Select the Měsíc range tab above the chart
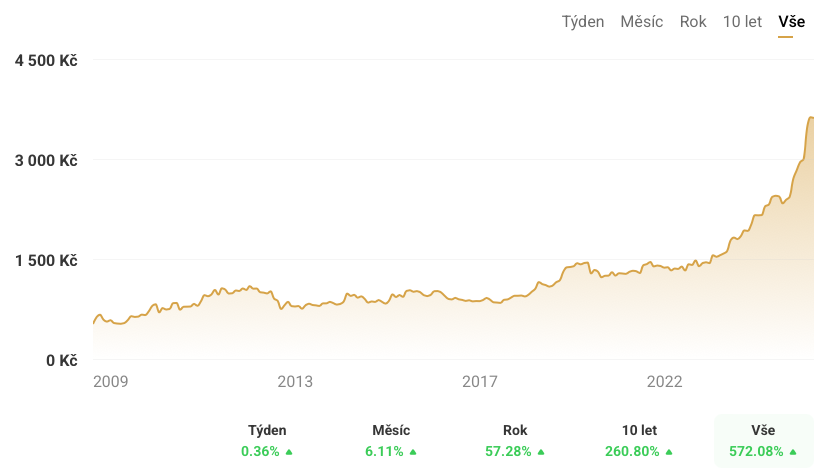Screen dimensions: 817x472 click(x=641, y=22)
